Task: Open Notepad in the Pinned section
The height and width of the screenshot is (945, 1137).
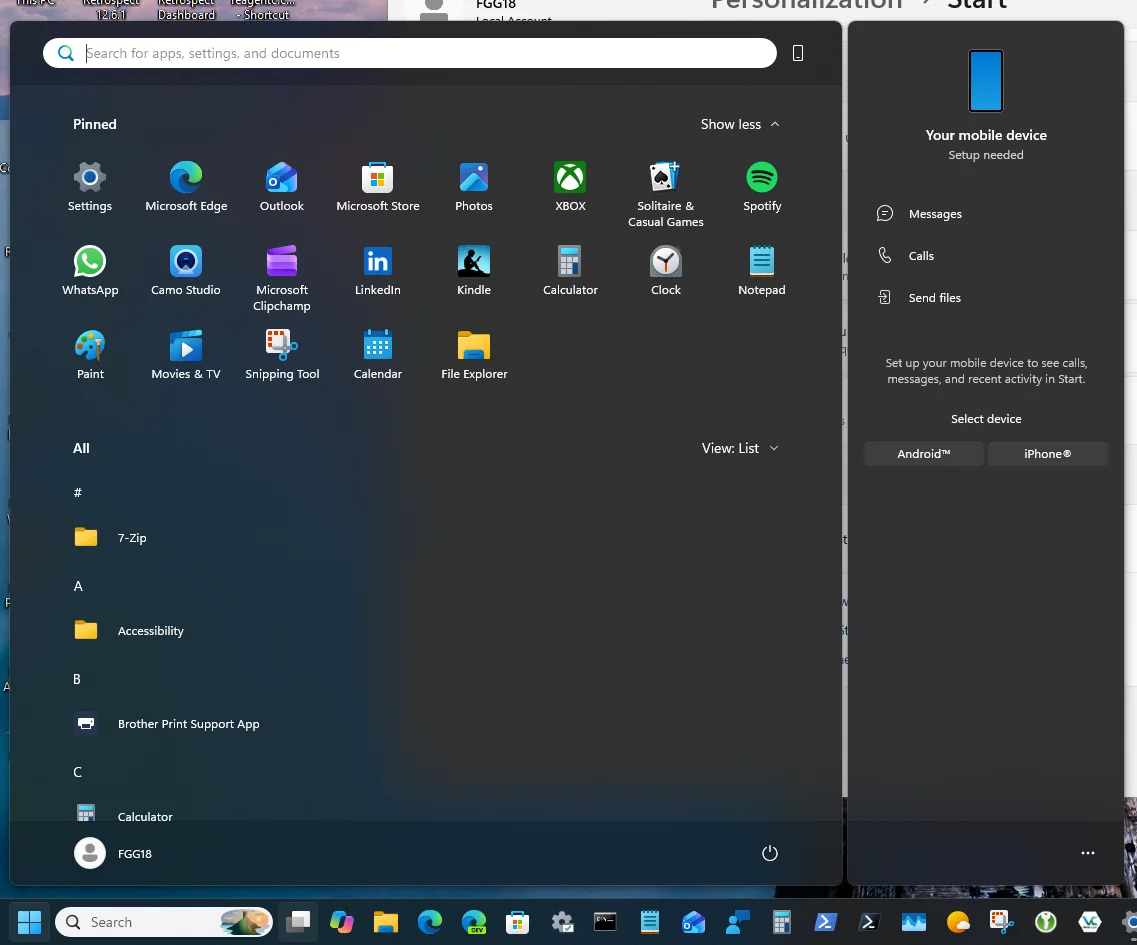Action: 761,271
